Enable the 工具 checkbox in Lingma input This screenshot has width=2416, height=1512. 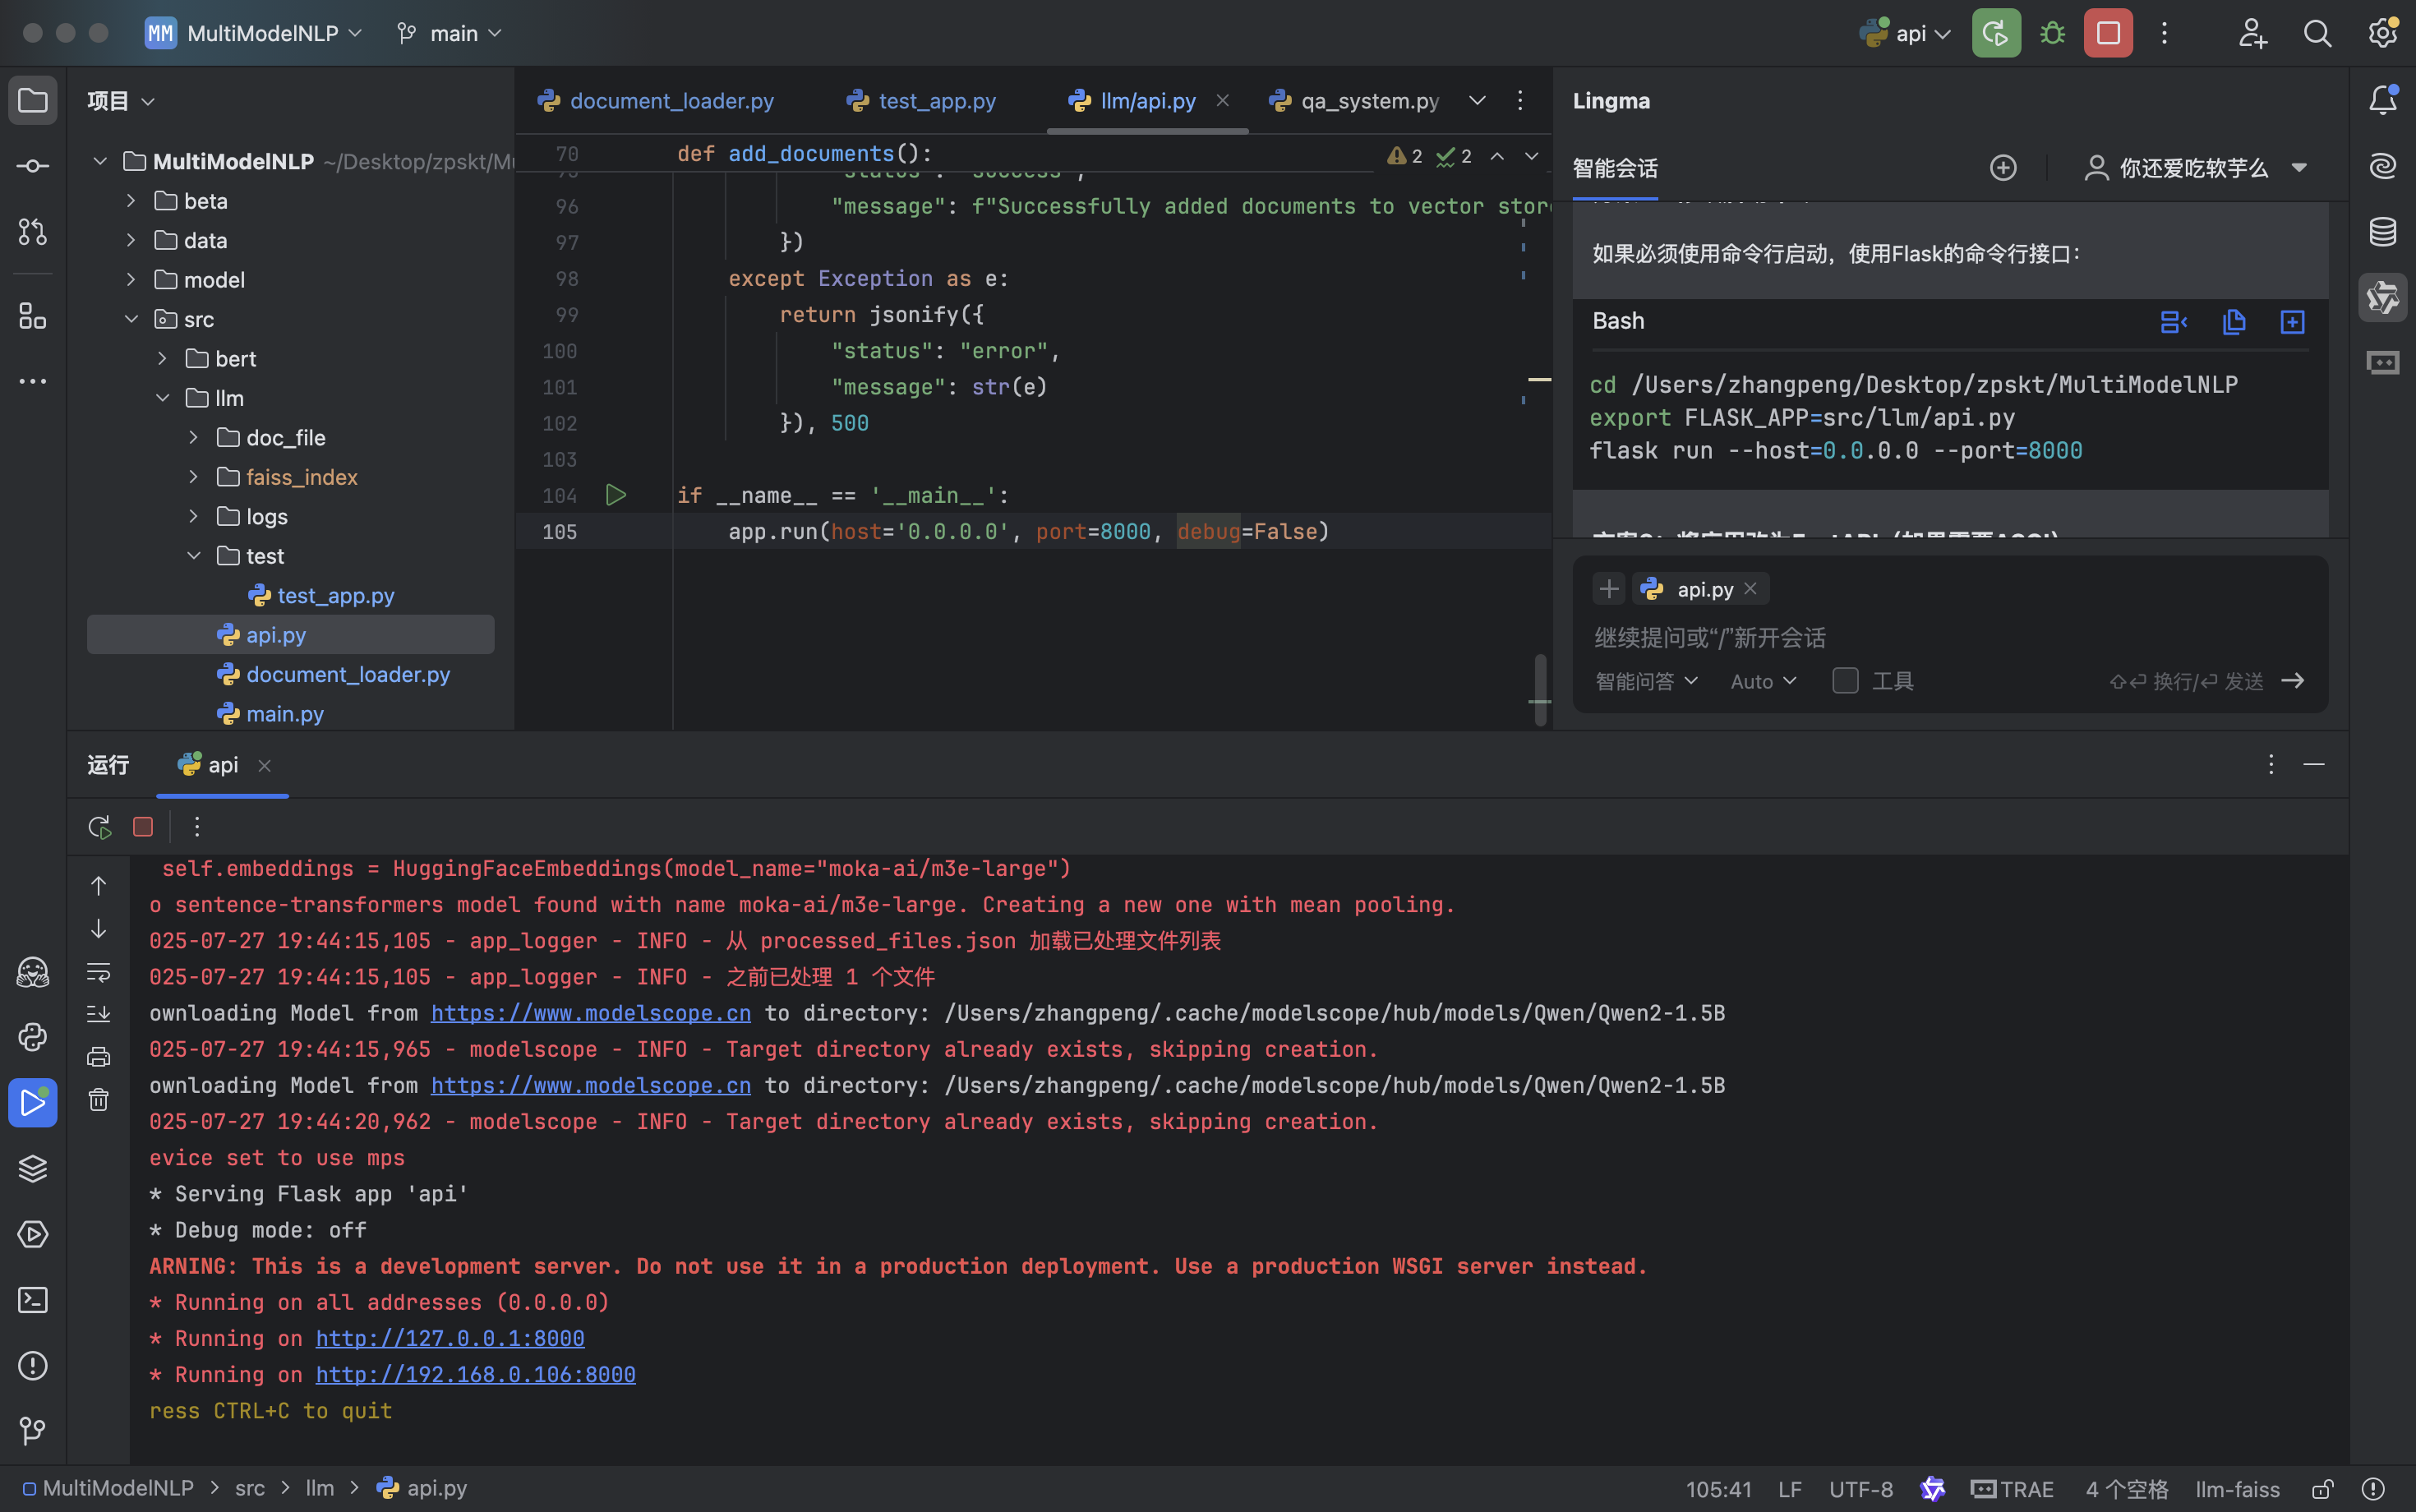(1846, 681)
